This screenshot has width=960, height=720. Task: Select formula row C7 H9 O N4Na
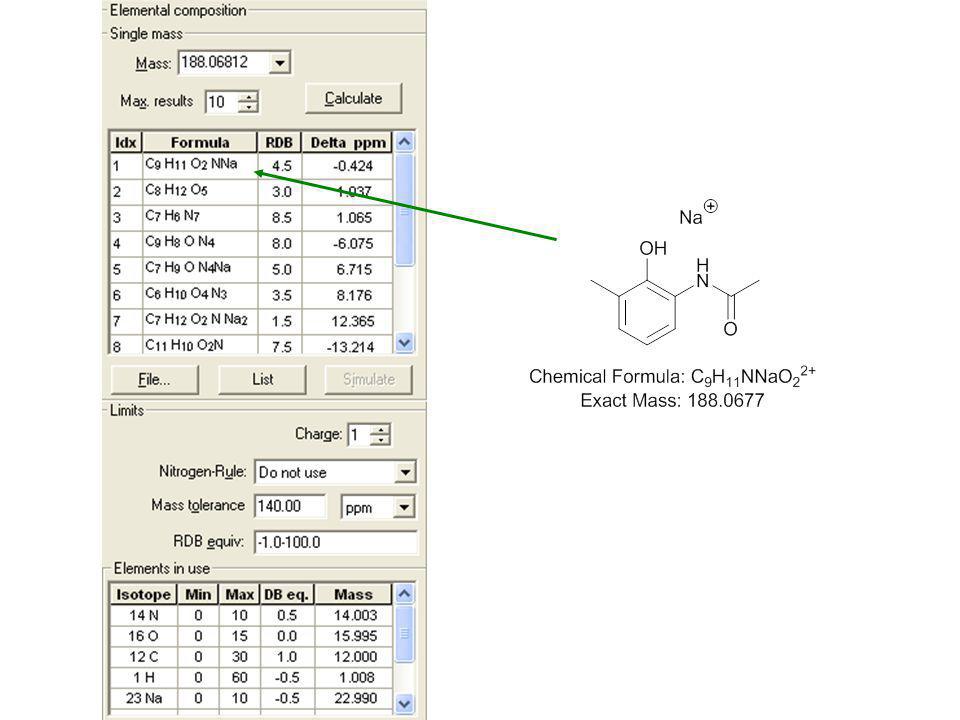coord(251,269)
